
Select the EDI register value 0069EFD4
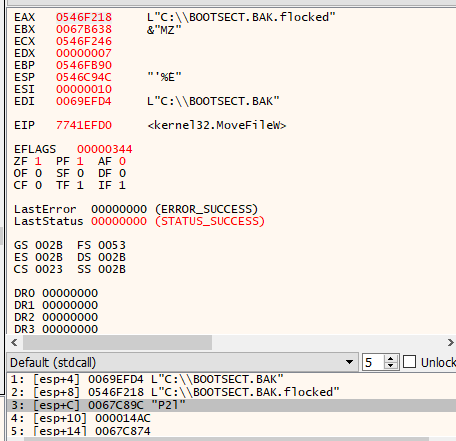tap(84, 101)
